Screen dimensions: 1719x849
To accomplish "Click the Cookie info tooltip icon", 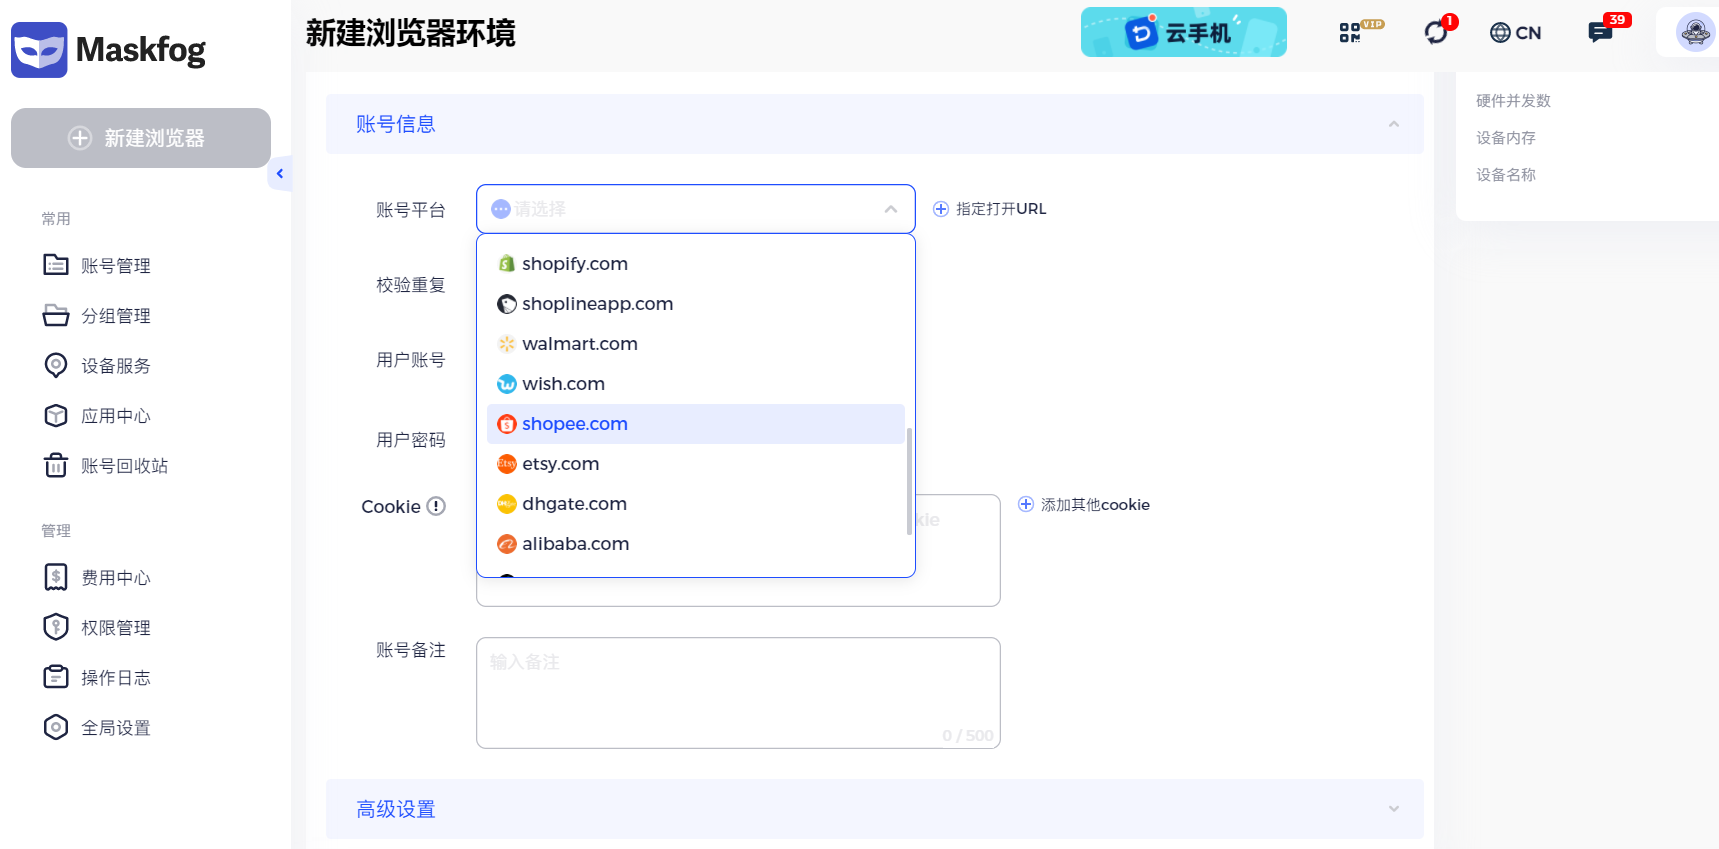I will 436,506.
